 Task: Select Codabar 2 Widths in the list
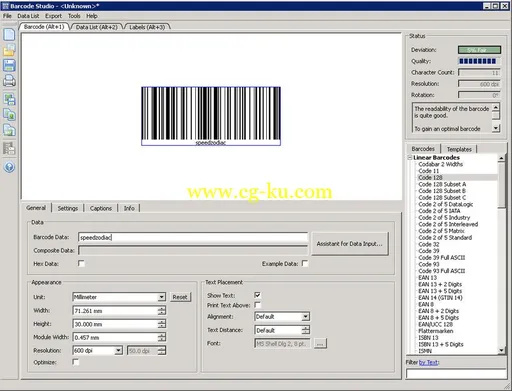click(440, 164)
